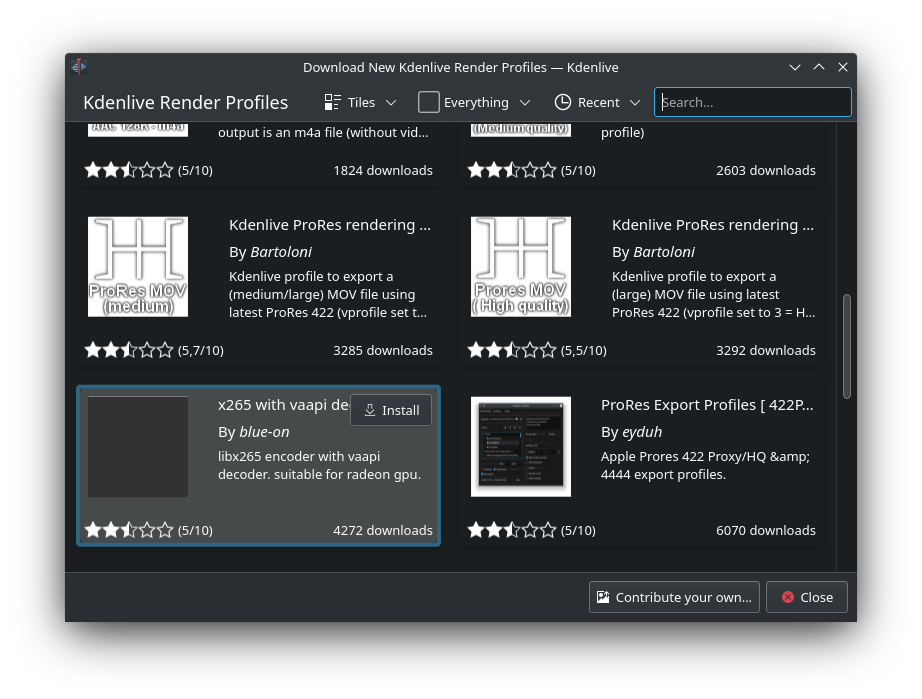This screenshot has width=922, height=699.
Task: Click star rating of 3292 downloads profile
Action: (512, 350)
